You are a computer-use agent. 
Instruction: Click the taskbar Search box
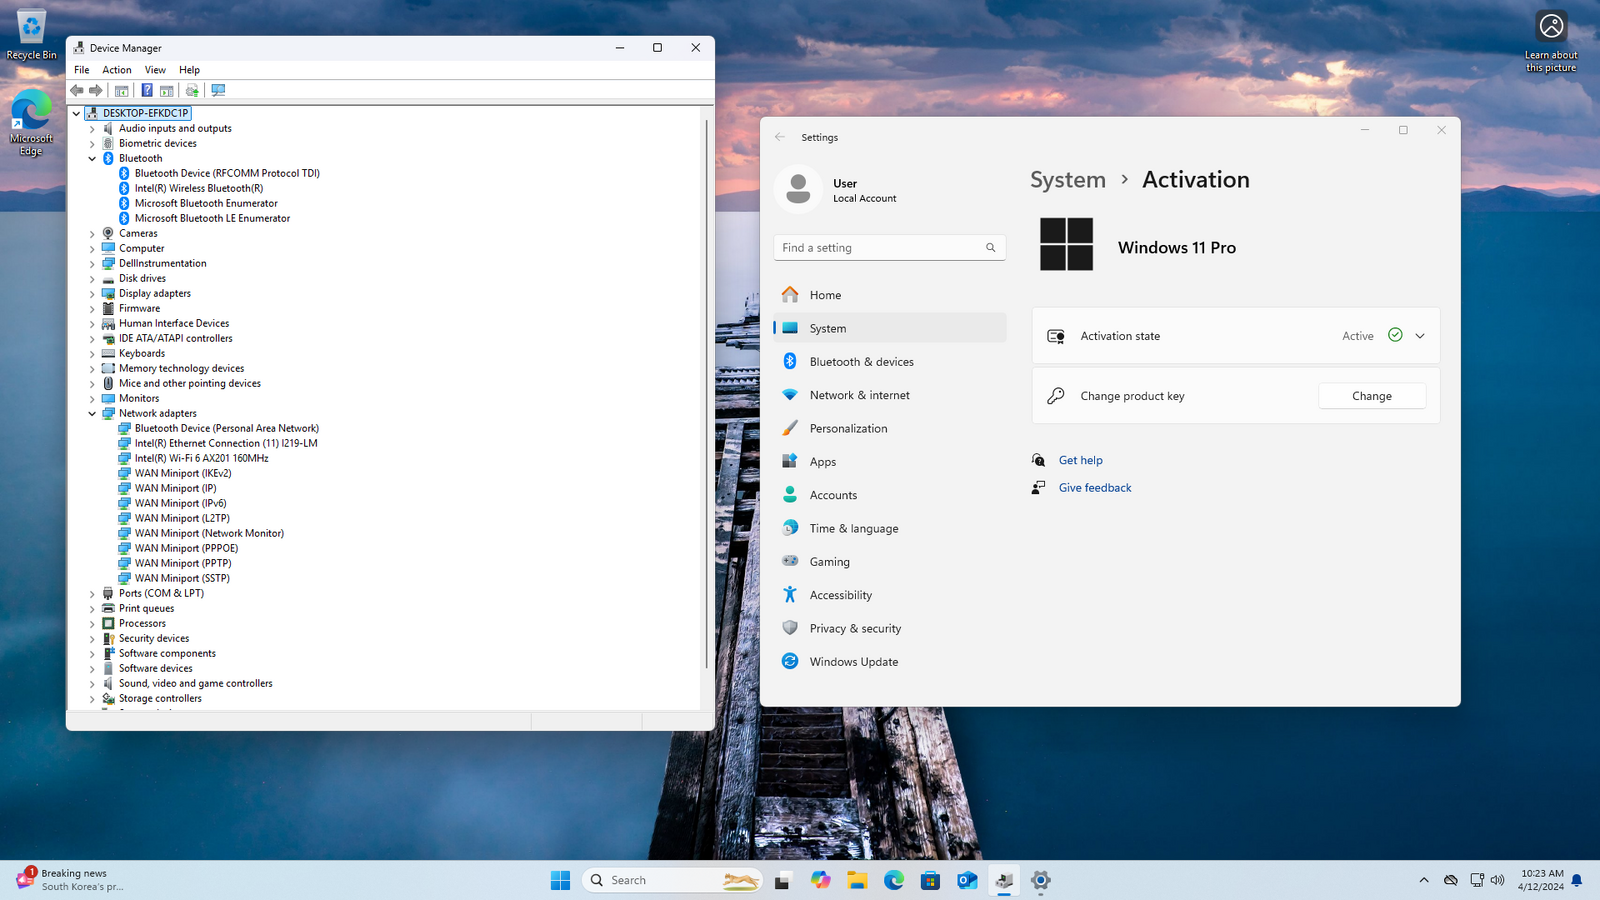pyautogui.click(x=671, y=880)
